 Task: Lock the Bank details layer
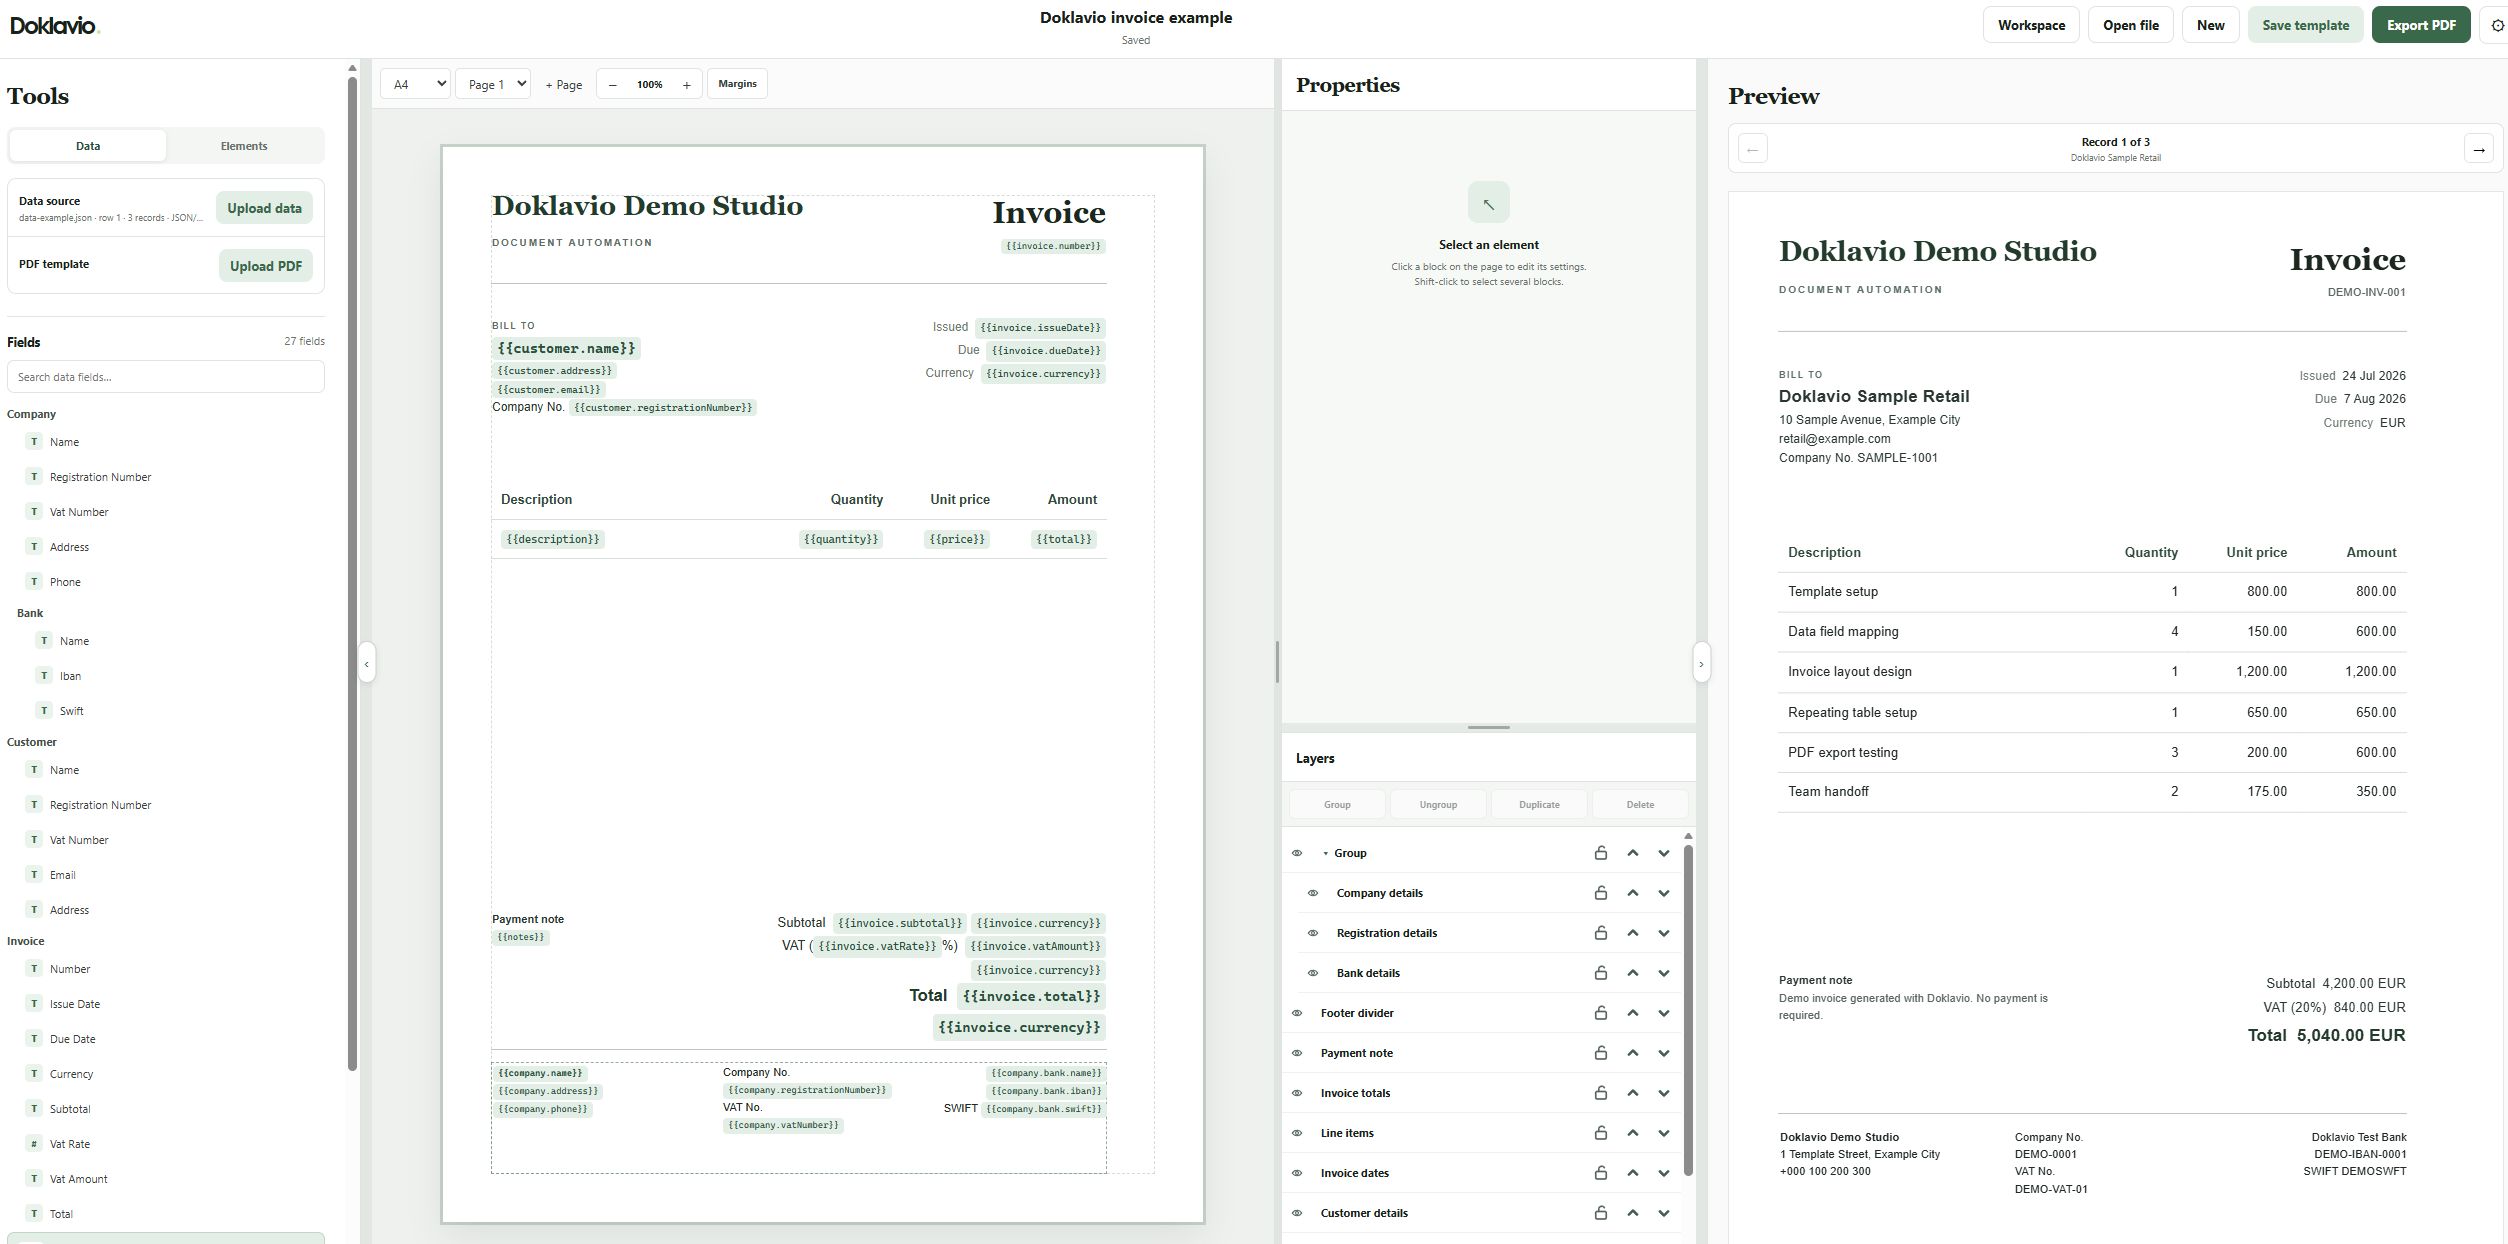pyautogui.click(x=1601, y=973)
